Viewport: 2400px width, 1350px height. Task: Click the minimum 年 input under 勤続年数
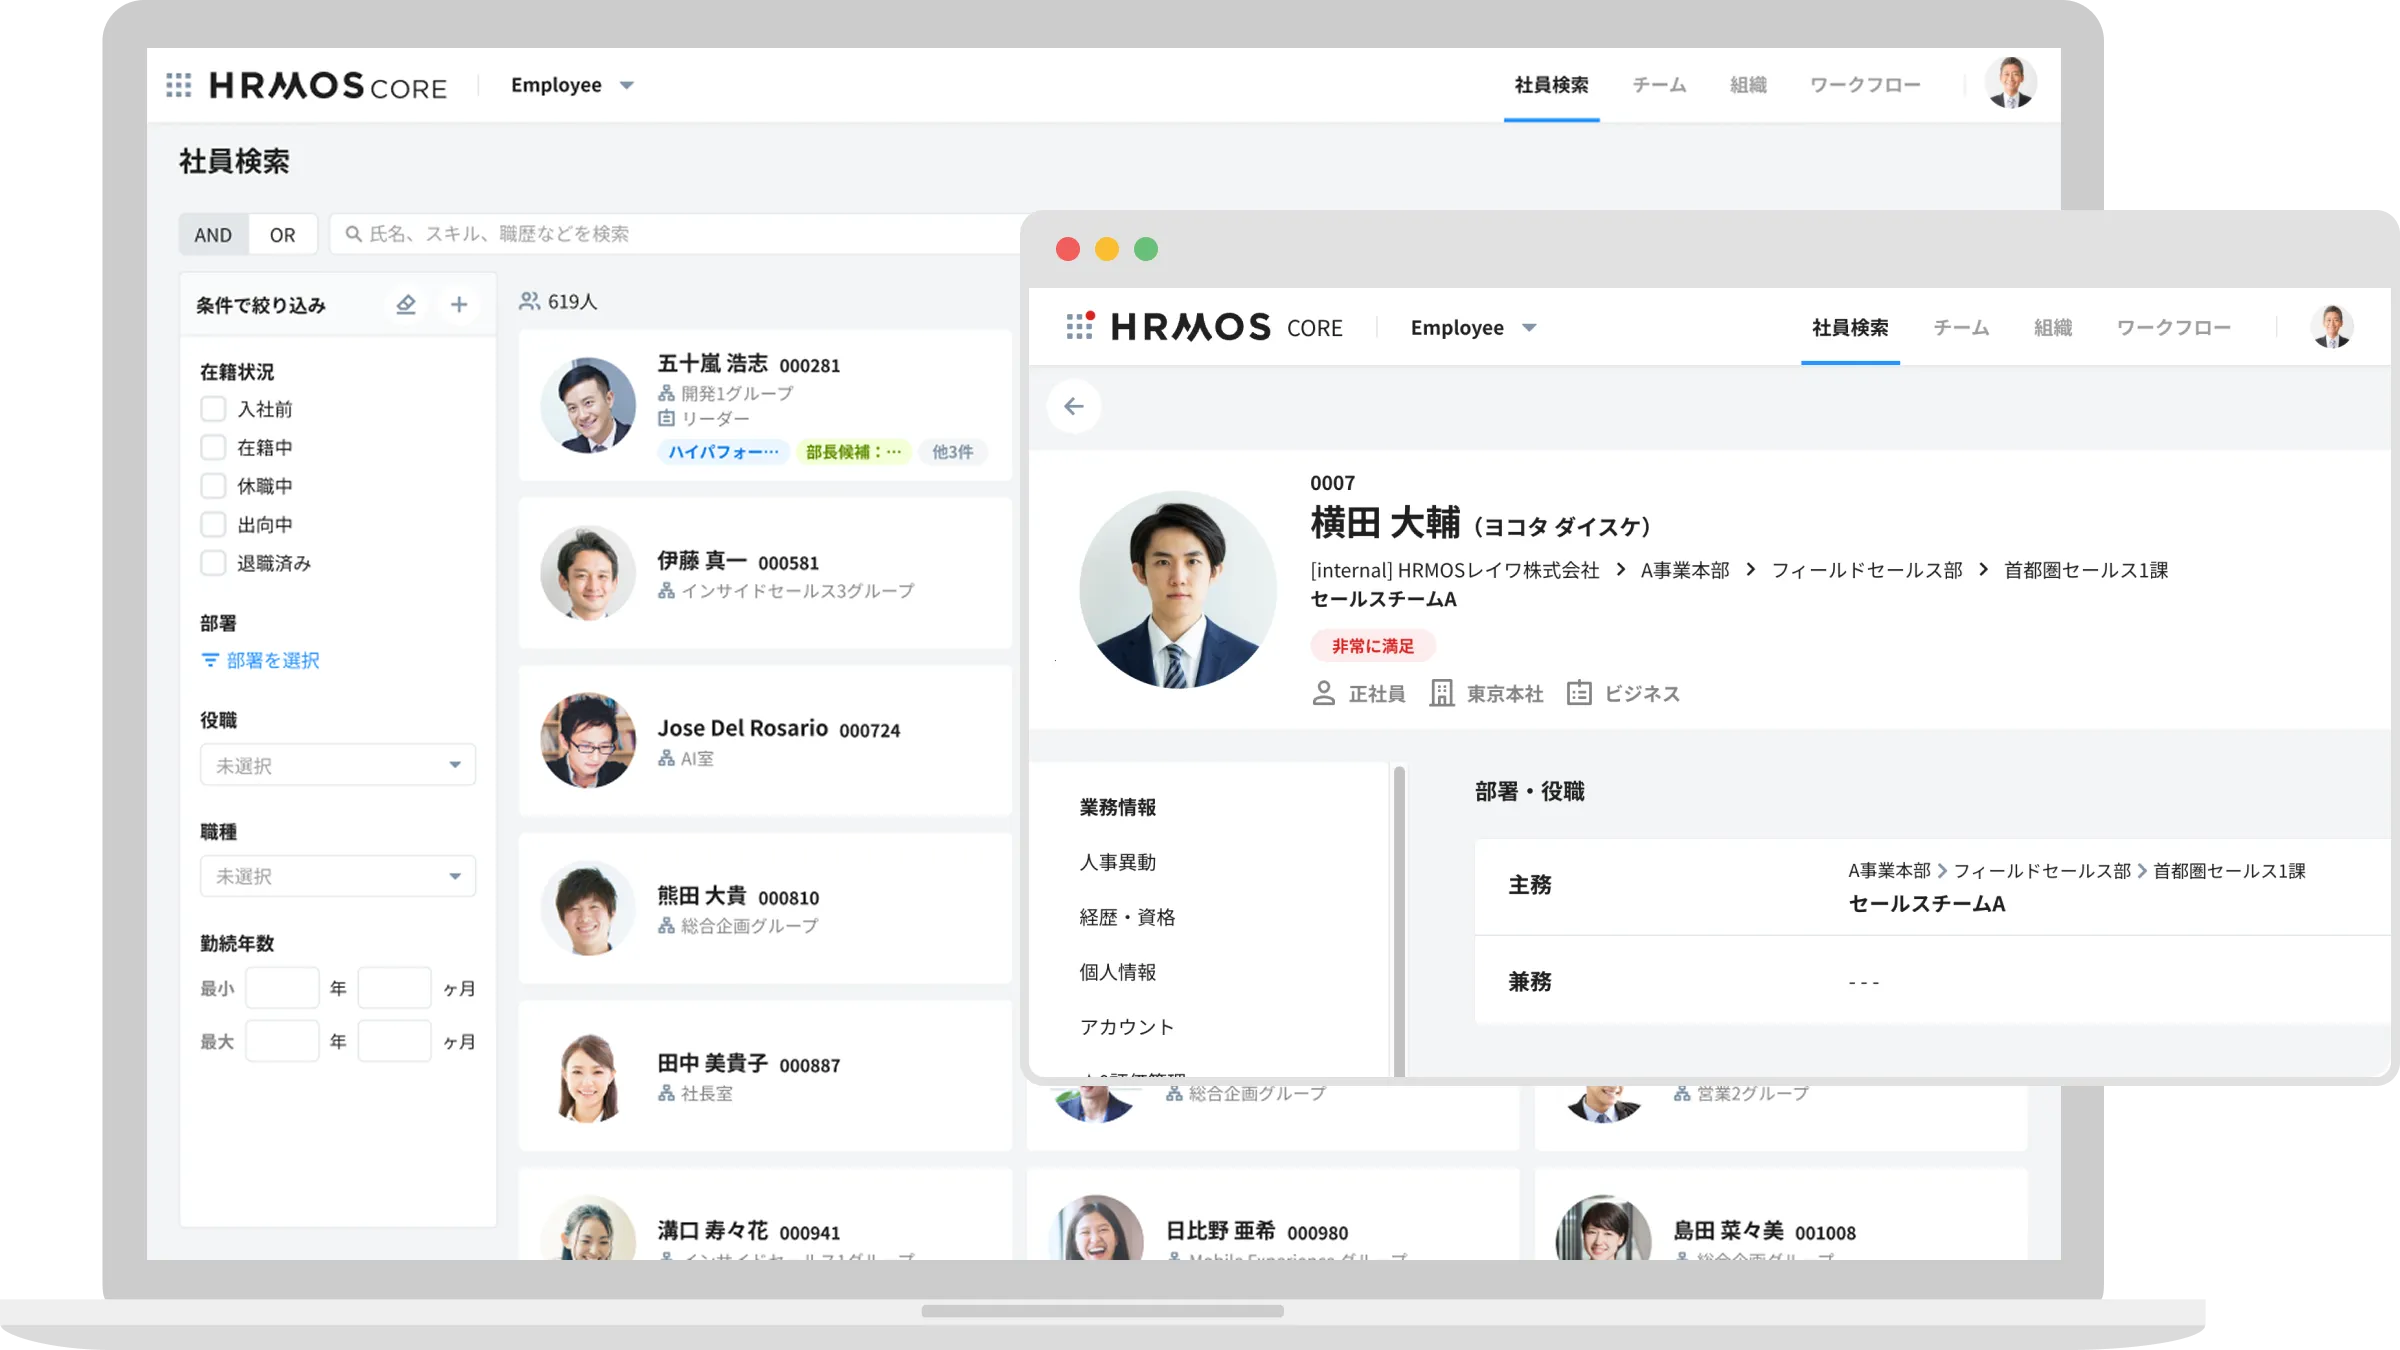point(283,987)
